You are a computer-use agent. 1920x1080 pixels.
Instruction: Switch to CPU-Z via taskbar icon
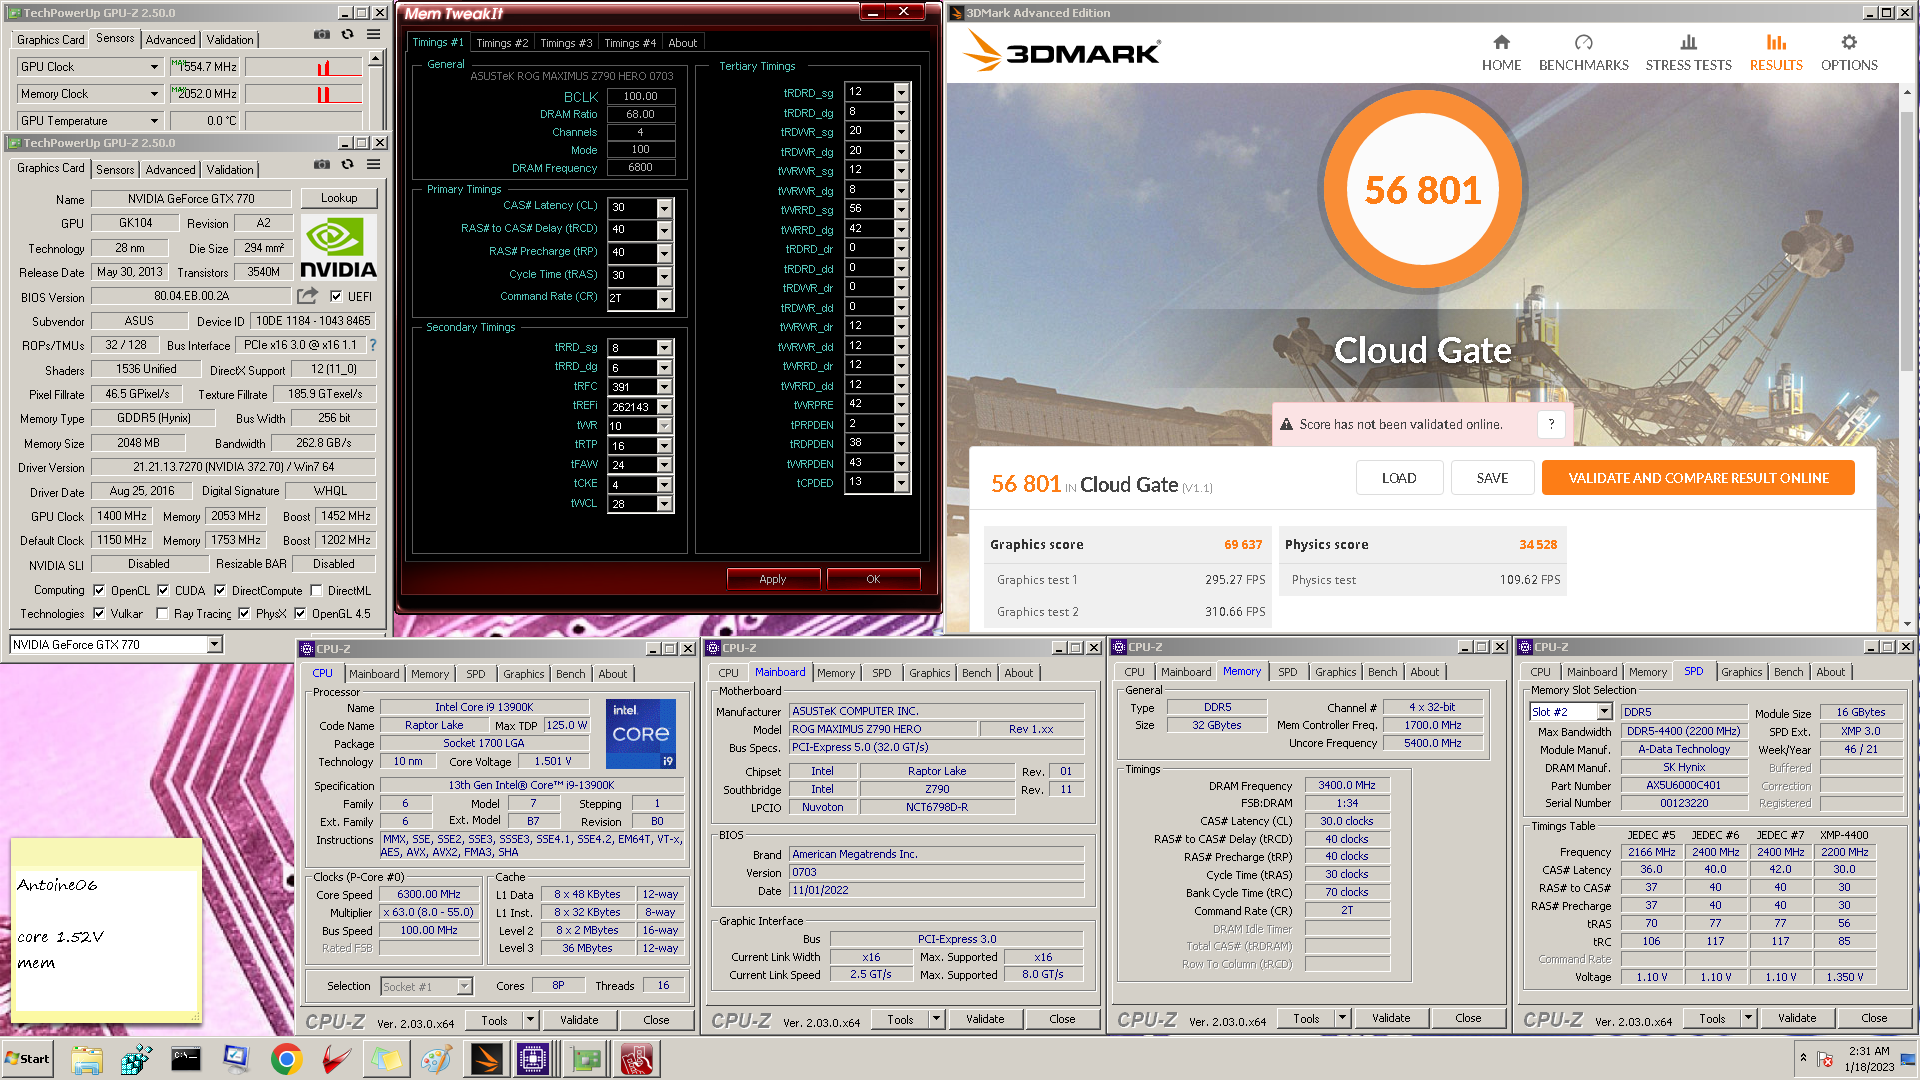click(x=533, y=1059)
